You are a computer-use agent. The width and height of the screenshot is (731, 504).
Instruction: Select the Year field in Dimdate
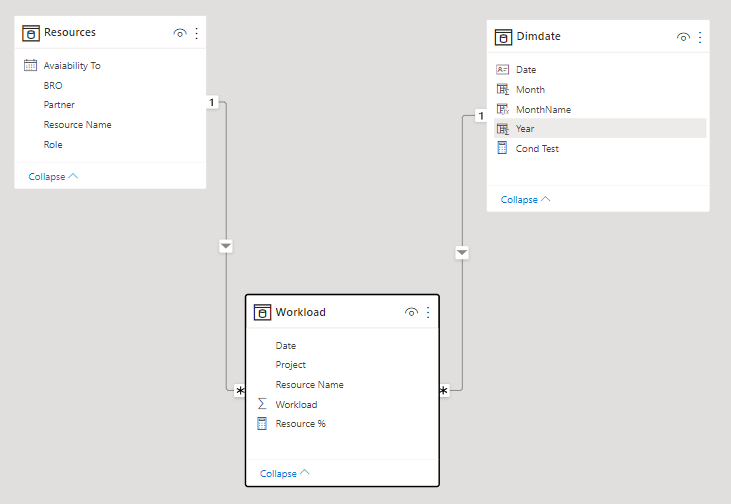point(600,129)
